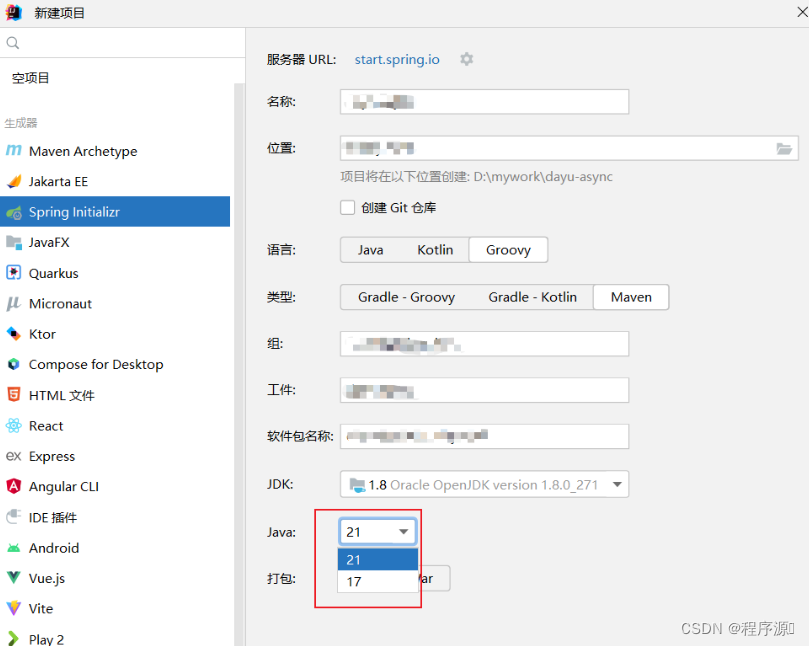This screenshot has height=646, width=809.
Task: Select Jakarta EE generator
Action: [x=115, y=181]
